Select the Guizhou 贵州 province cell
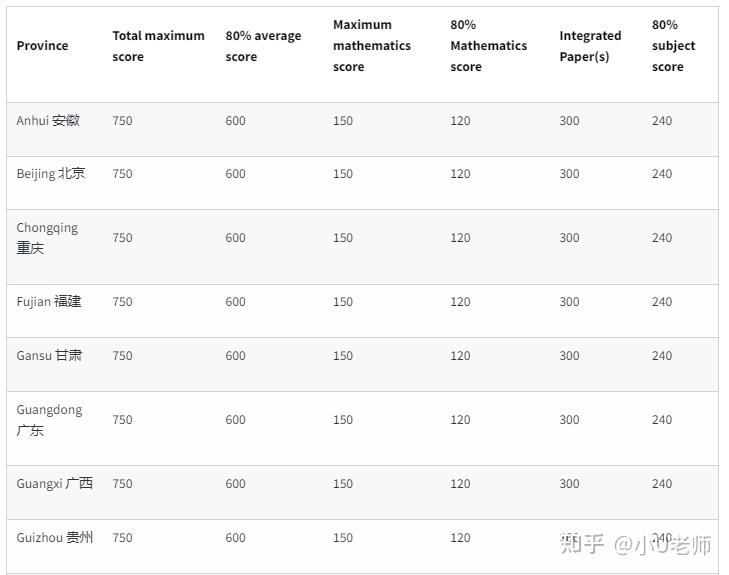The image size is (729, 575). click(x=54, y=538)
